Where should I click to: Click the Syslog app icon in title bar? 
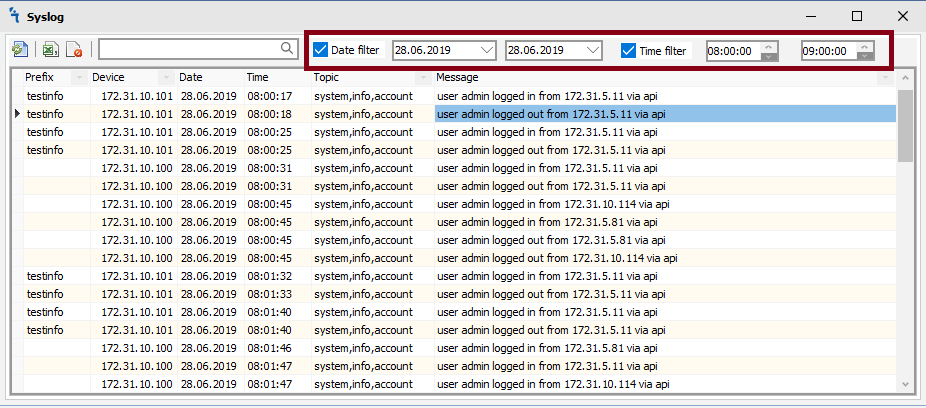[14, 16]
